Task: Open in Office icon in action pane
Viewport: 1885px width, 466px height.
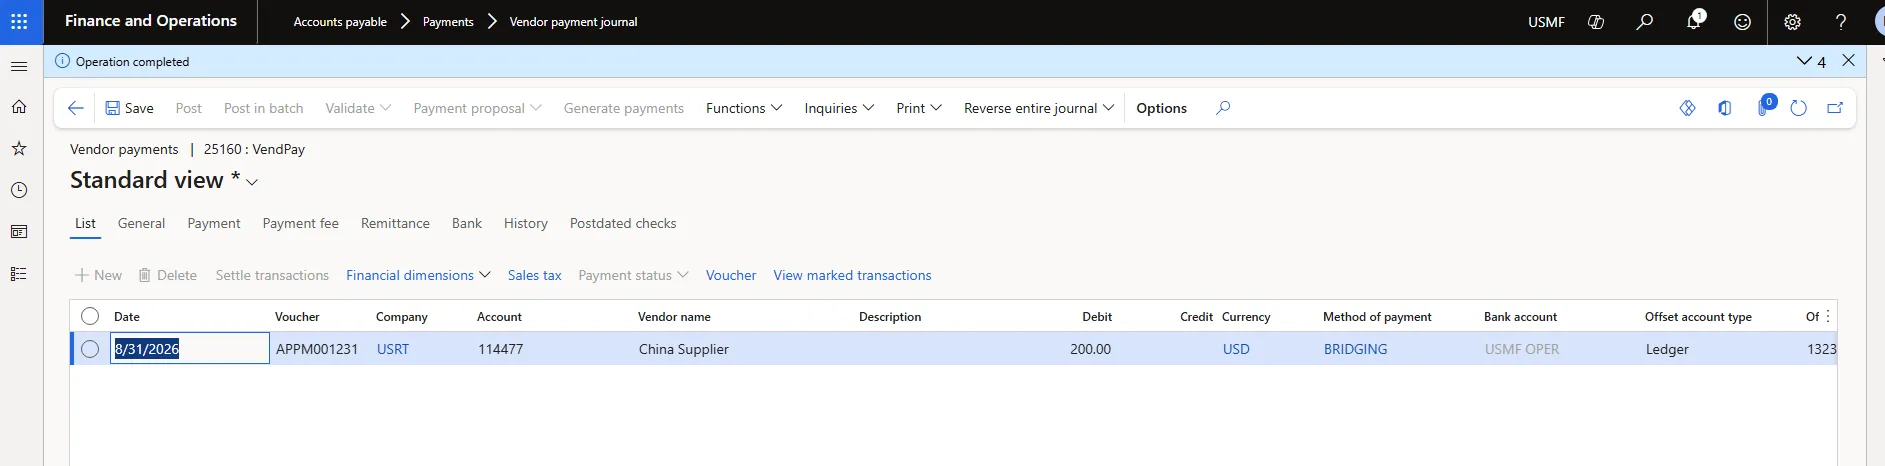Action: (1725, 108)
